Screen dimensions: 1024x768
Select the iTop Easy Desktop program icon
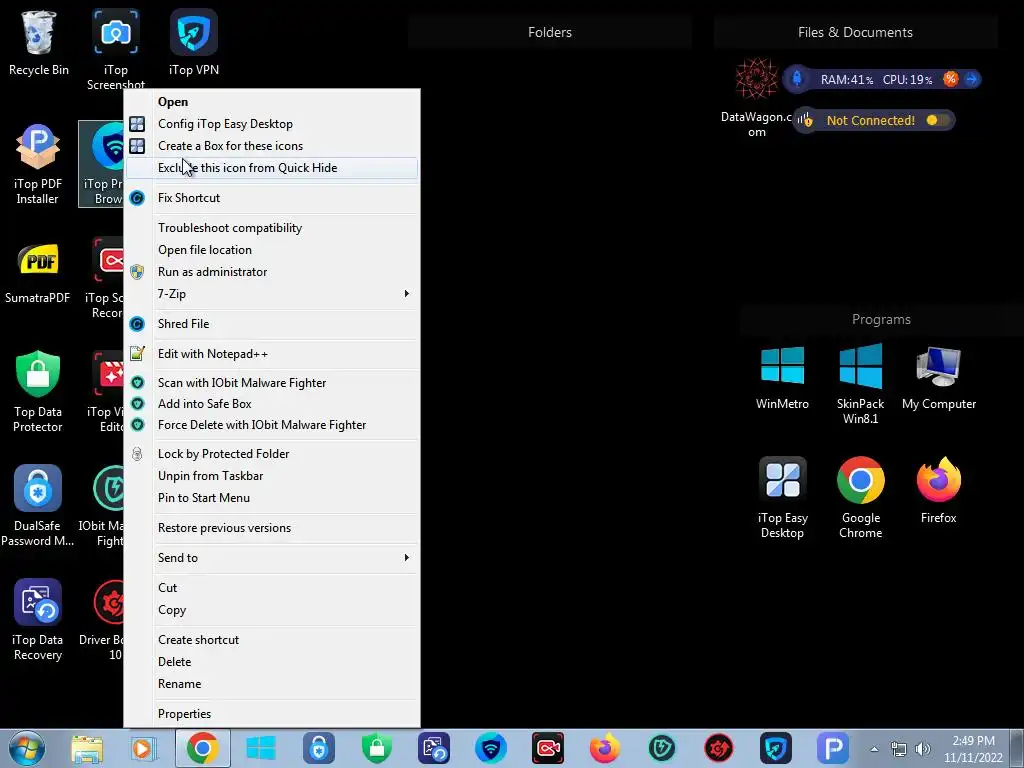[x=782, y=498]
